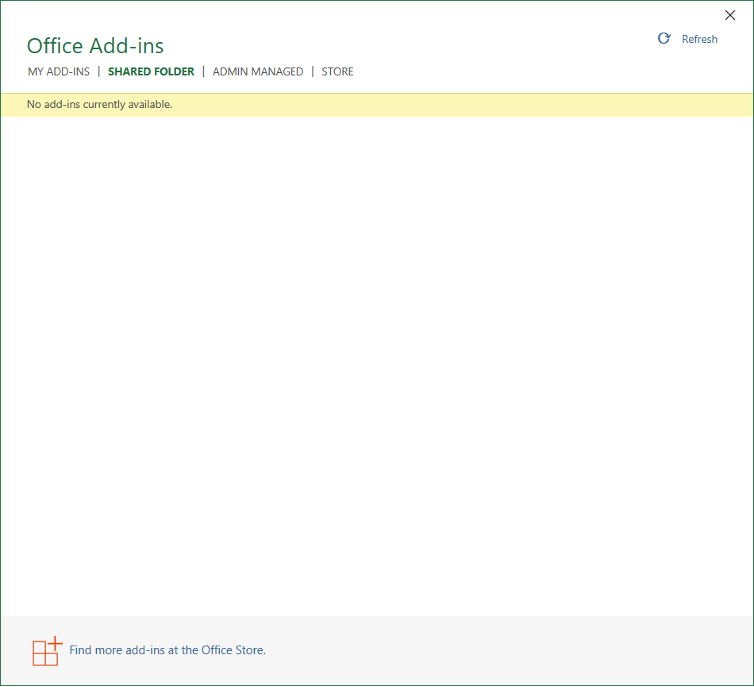Click inside the empty add-ins list area
Screen dimensions: 754x687
377,360
